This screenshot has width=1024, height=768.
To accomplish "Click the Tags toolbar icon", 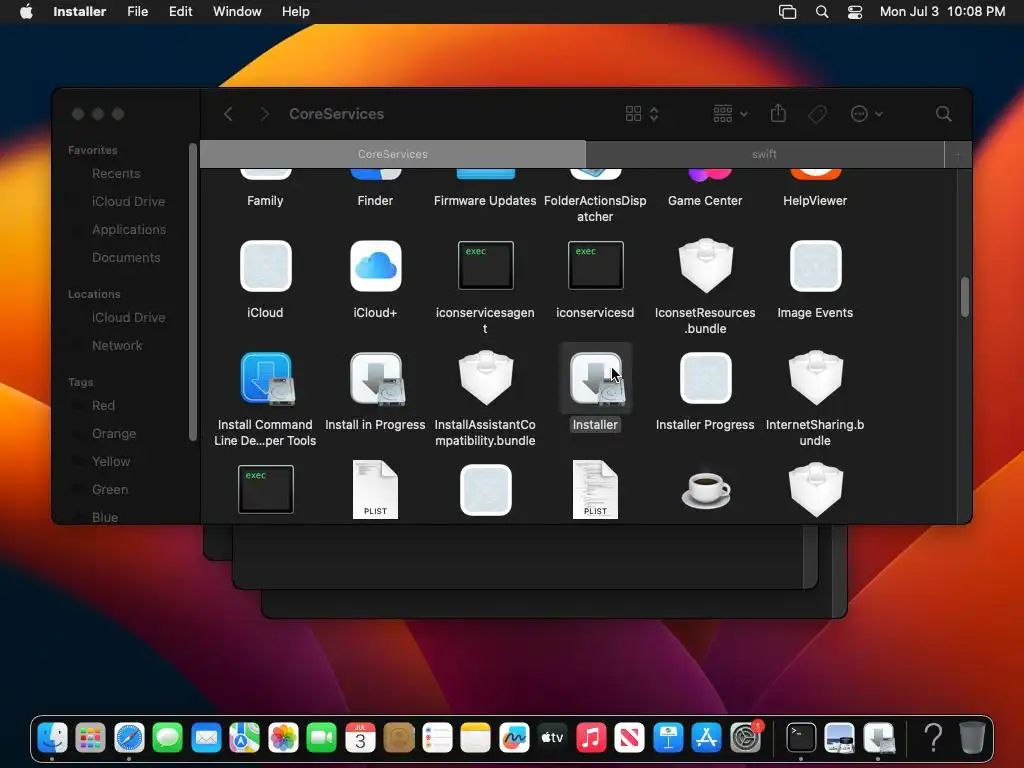I will [x=817, y=114].
